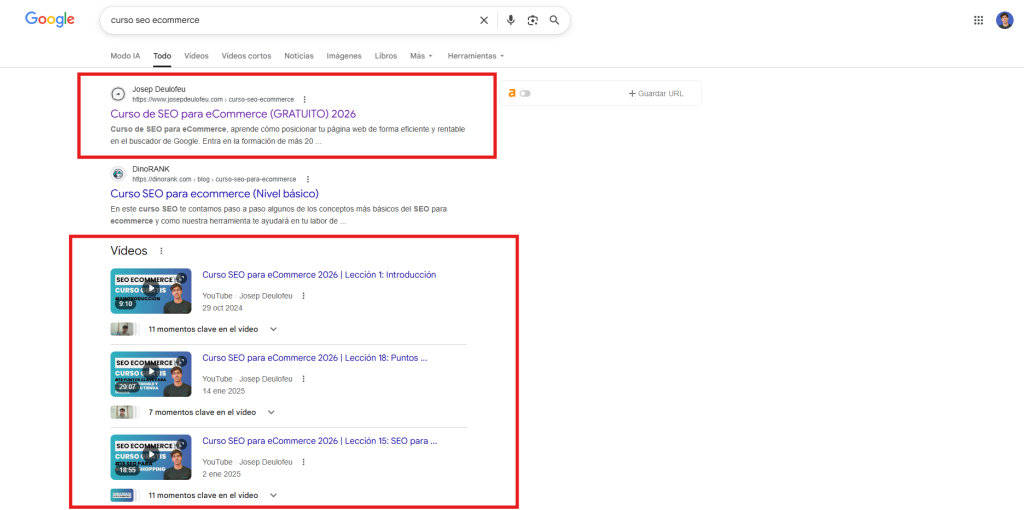Click the 'DinoRANK' site name text
This screenshot has width=1024, height=510.
(151, 168)
